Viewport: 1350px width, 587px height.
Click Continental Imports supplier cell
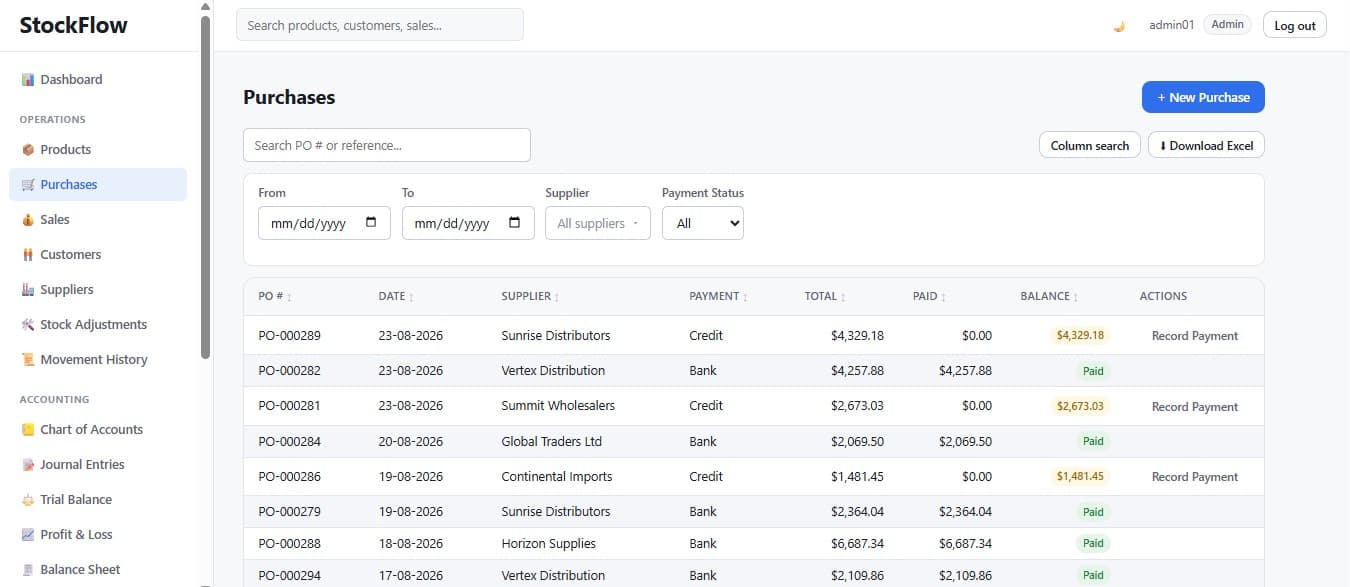tap(557, 477)
